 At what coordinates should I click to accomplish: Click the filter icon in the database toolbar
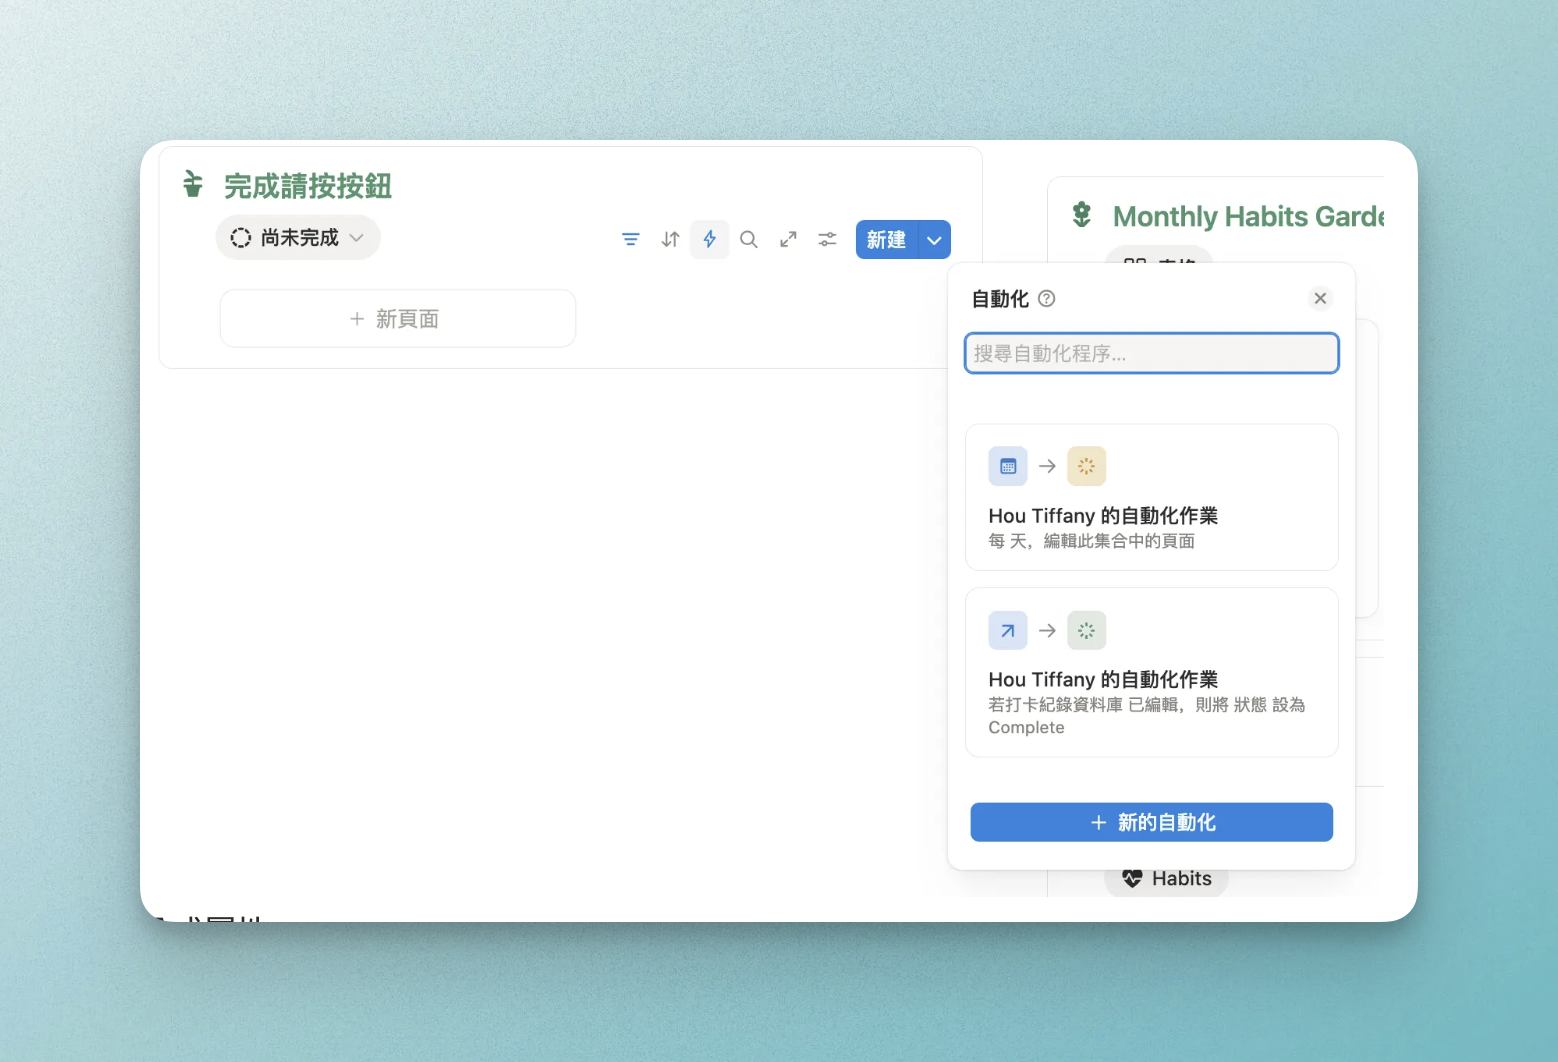[x=630, y=240]
